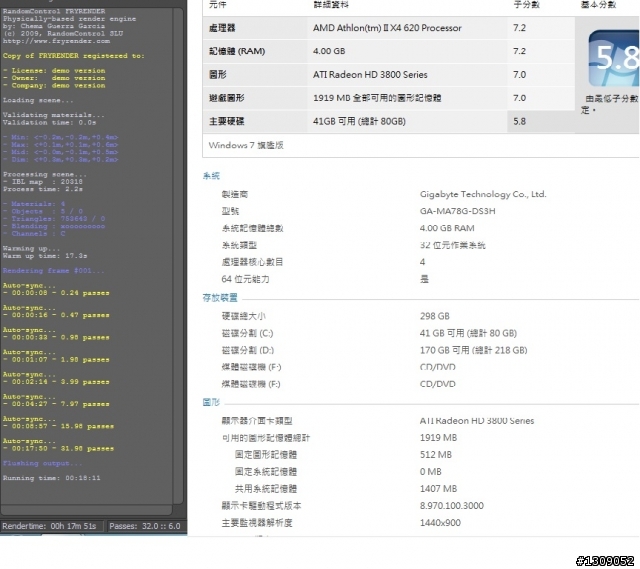Click the 5.8 subscore in 主要硬碟 row

(x=519, y=121)
